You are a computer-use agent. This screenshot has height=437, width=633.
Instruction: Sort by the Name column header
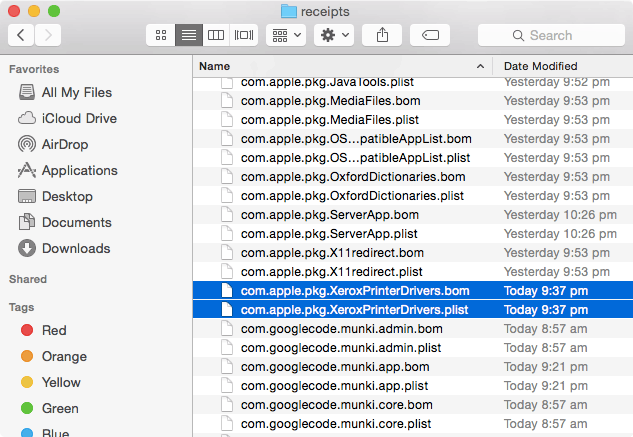coord(340,65)
